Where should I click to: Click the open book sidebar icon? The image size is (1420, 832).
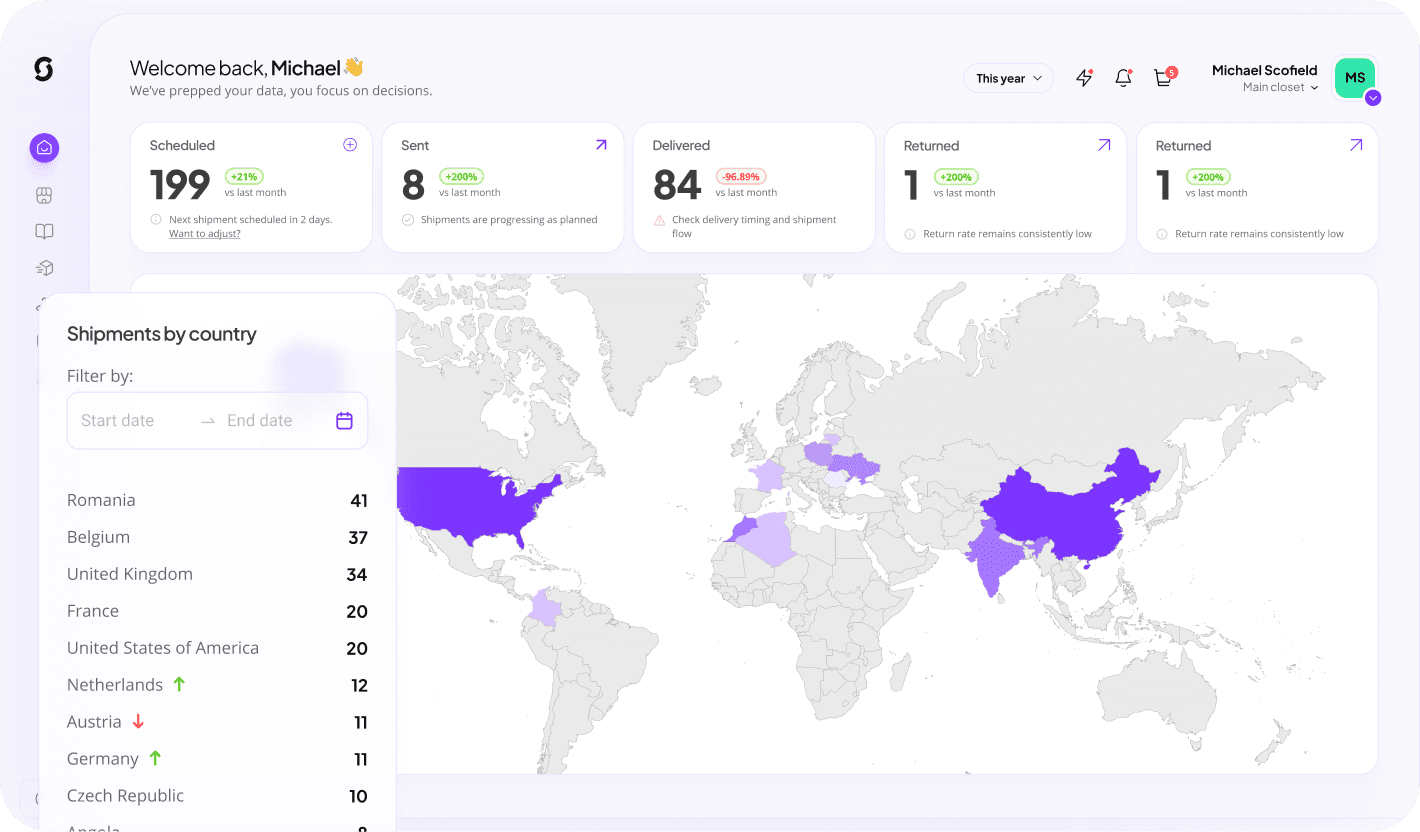point(44,232)
